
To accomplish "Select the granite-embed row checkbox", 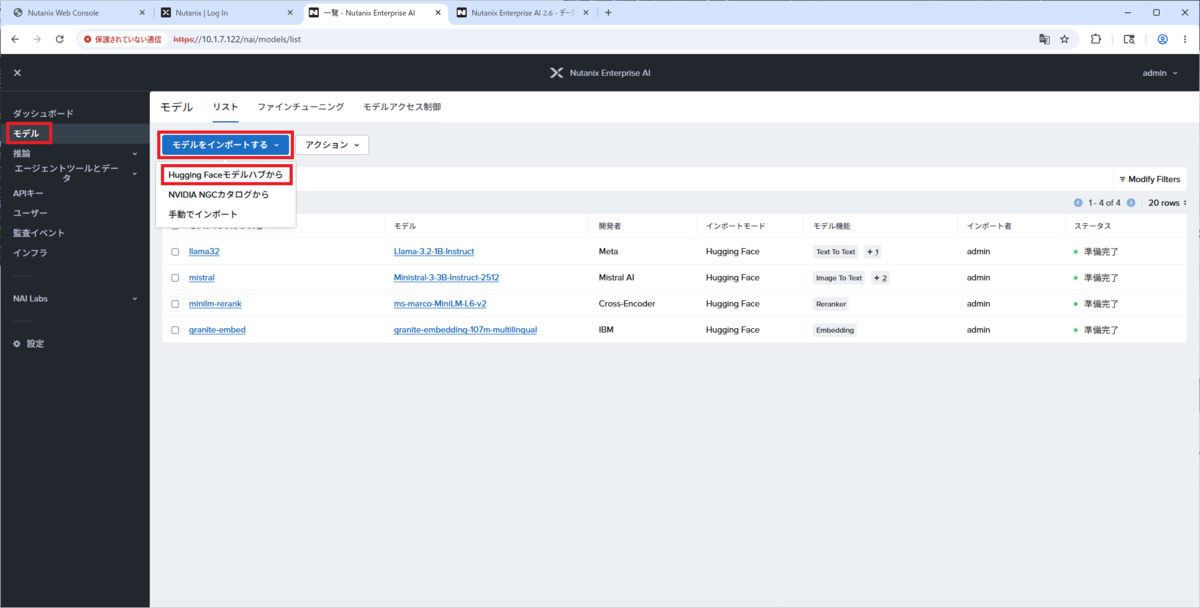I will coord(175,330).
